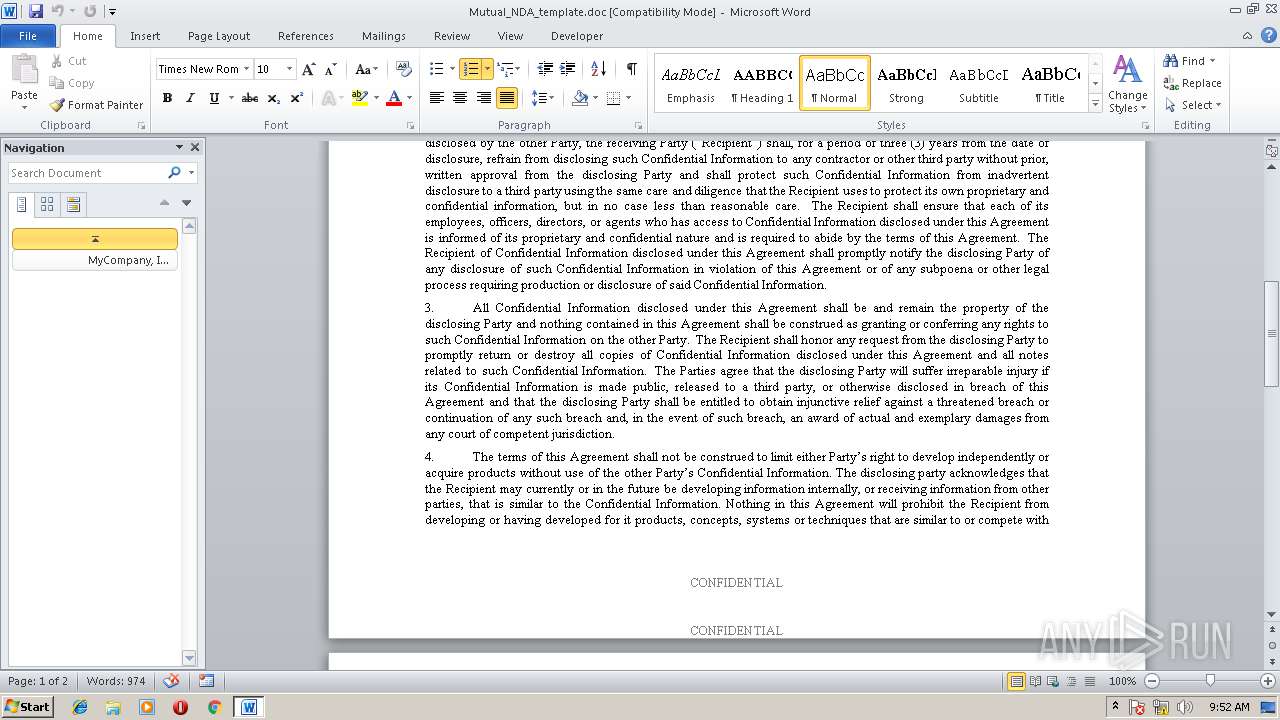Align text to the right
This screenshot has height=720, width=1280.
(x=484, y=98)
